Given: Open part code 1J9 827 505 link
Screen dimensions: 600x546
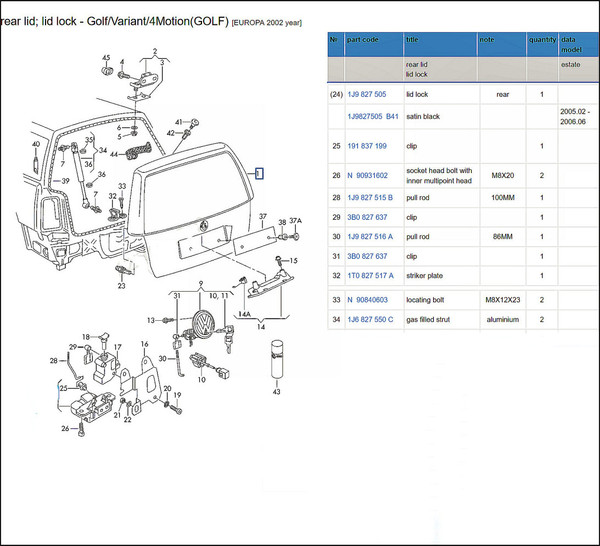Looking at the screenshot, I should (x=365, y=95).
